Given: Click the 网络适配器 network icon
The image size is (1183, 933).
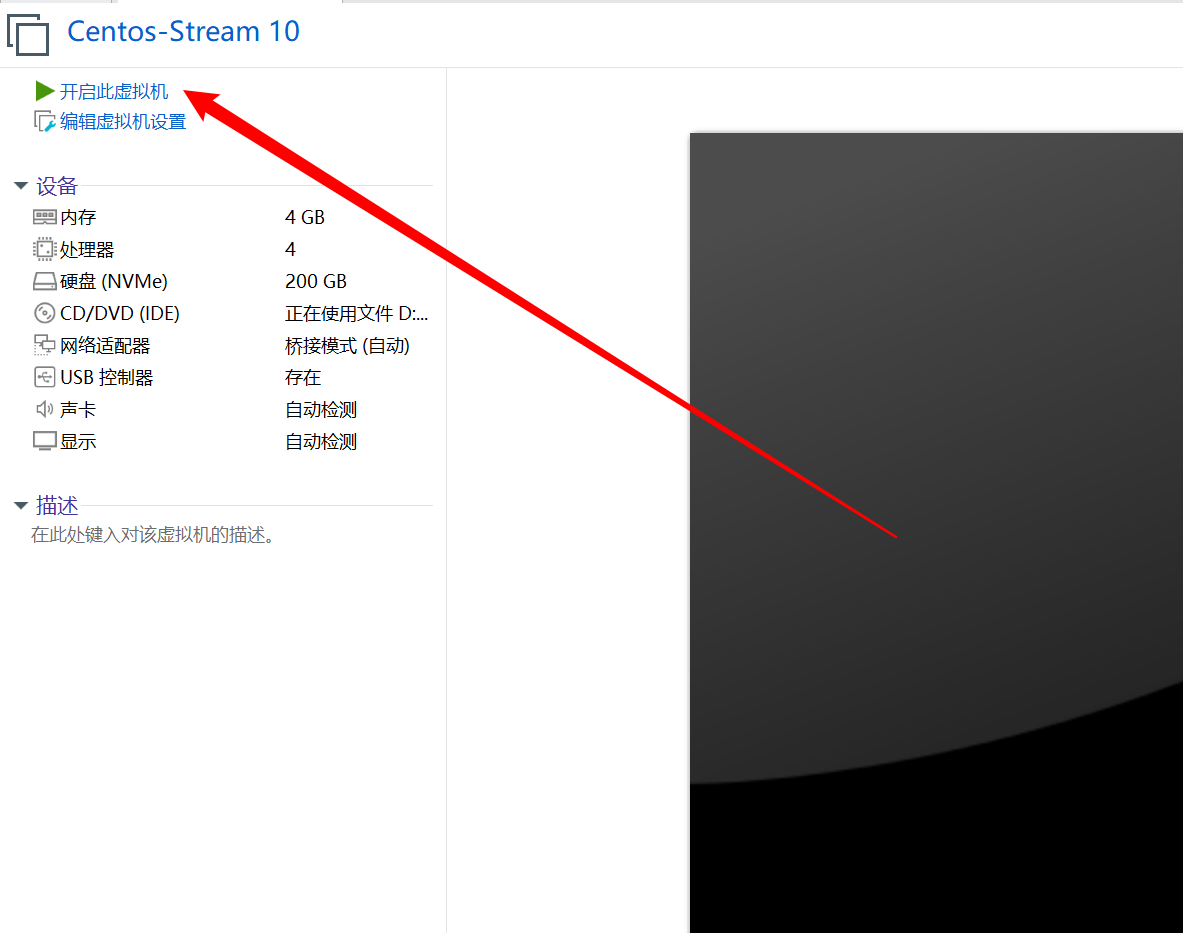Looking at the screenshot, I should (x=45, y=345).
